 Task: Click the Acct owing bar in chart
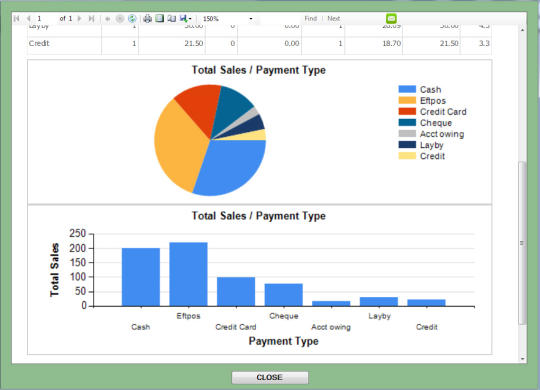coord(331,304)
